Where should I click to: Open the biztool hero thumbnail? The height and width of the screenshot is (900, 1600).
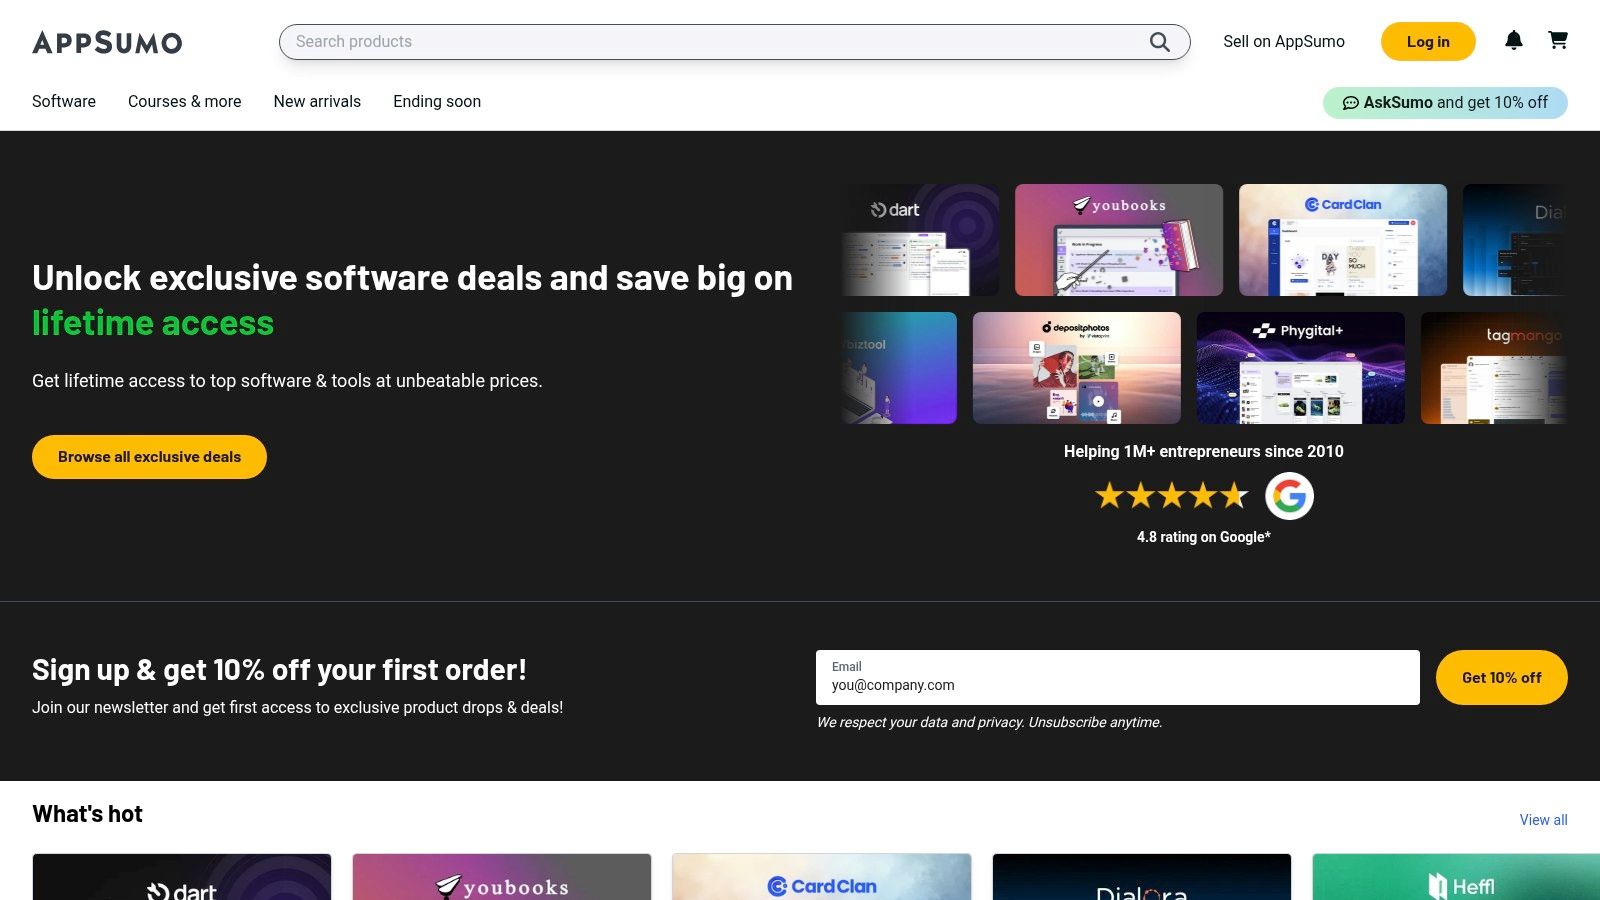click(899, 368)
